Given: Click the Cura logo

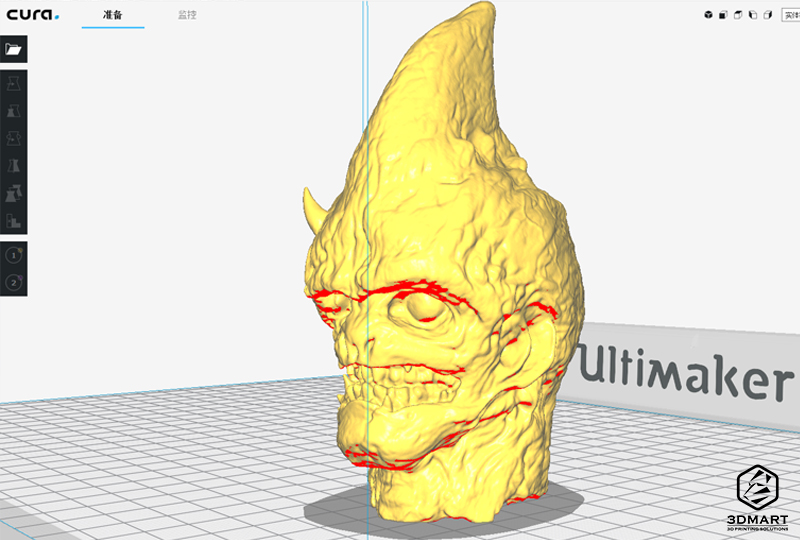Looking at the screenshot, I should click(x=33, y=15).
